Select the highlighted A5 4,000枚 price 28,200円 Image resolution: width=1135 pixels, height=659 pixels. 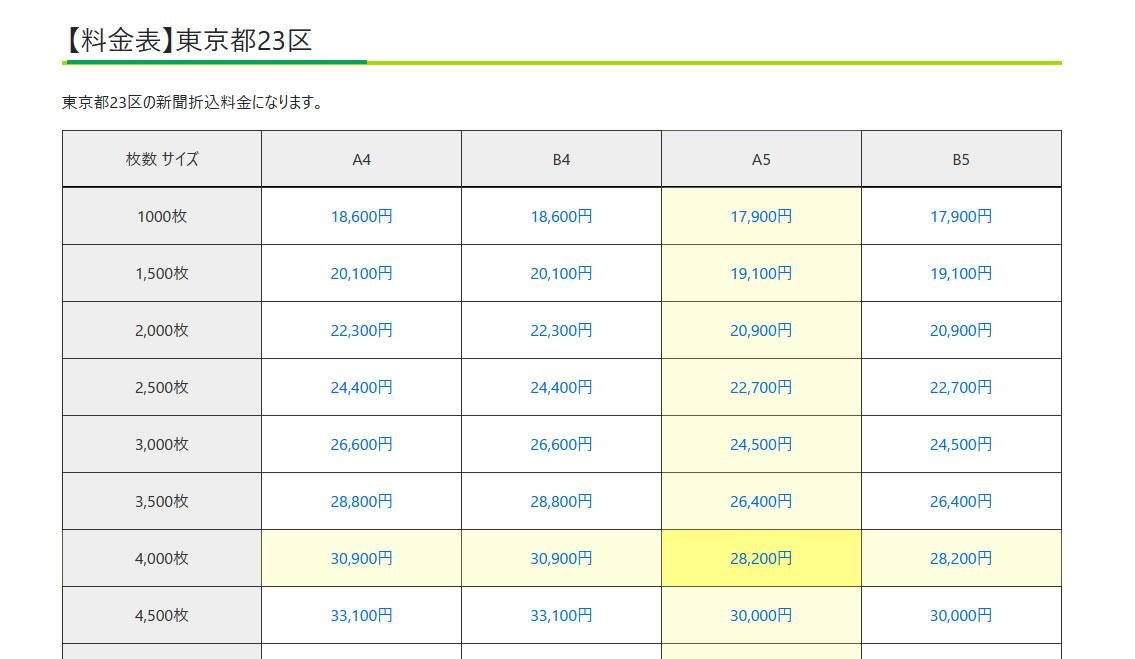(x=761, y=558)
